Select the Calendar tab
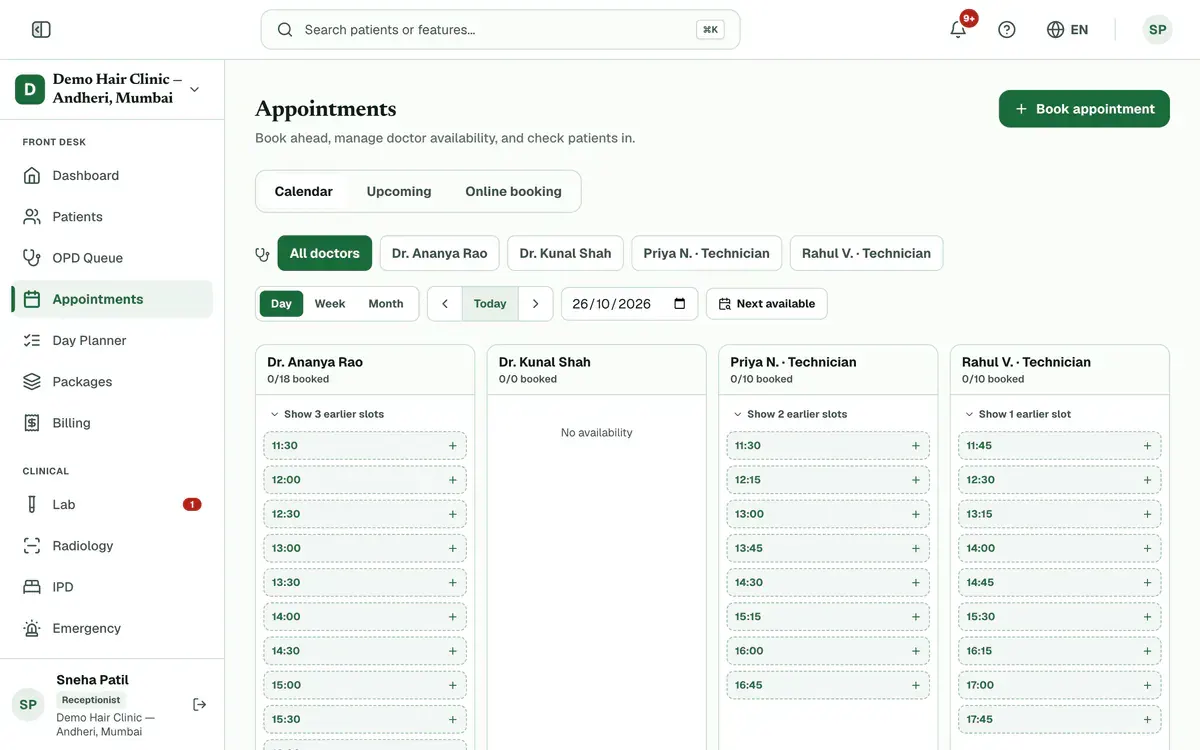 [x=304, y=192]
